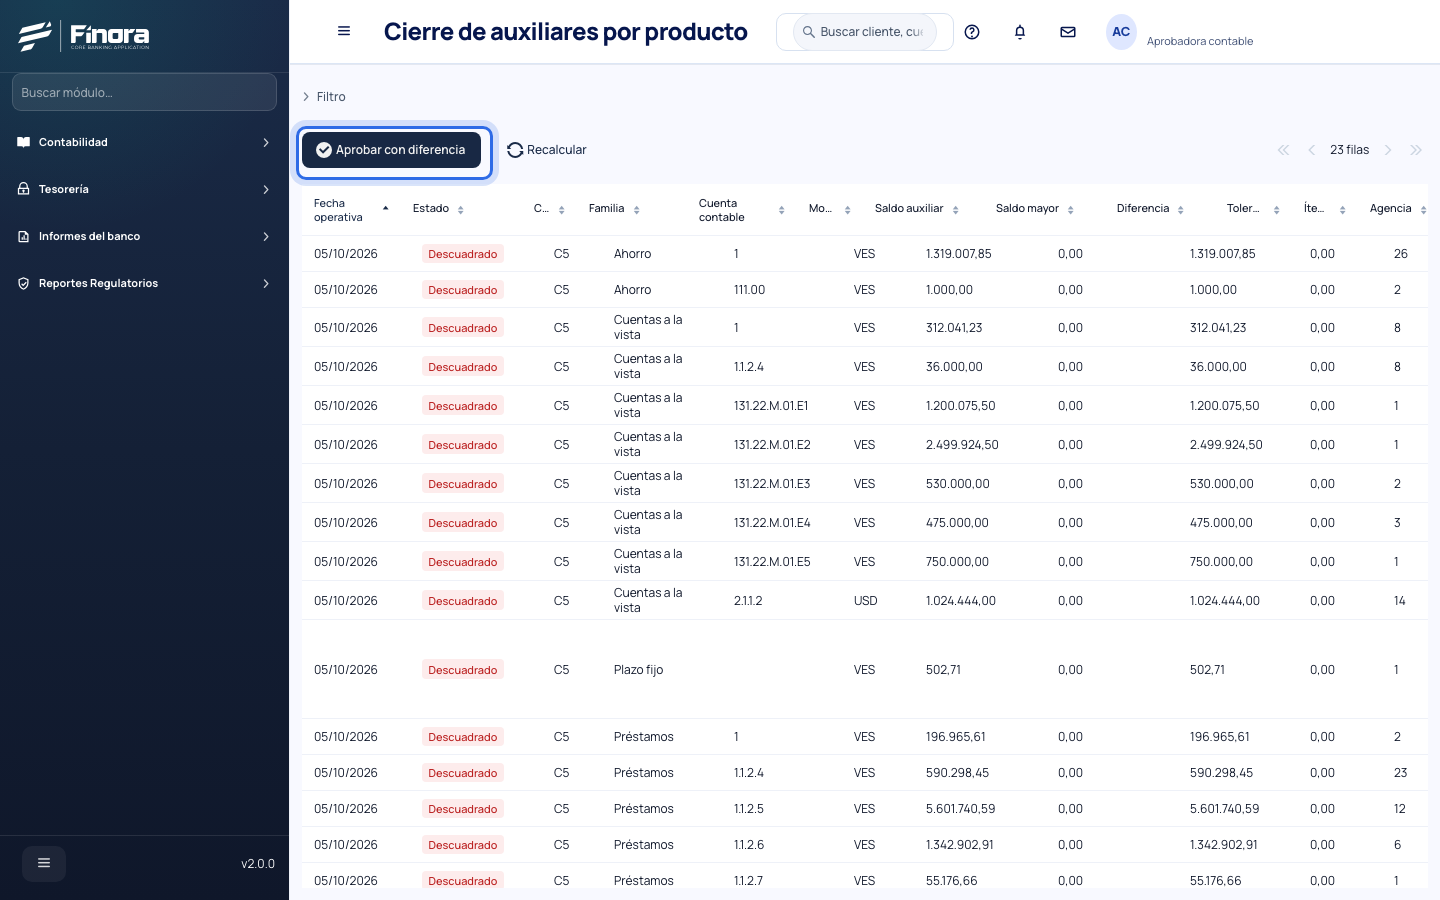Click the Recalcular button
Screen dimensions: 1440x900
click(x=547, y=150)
